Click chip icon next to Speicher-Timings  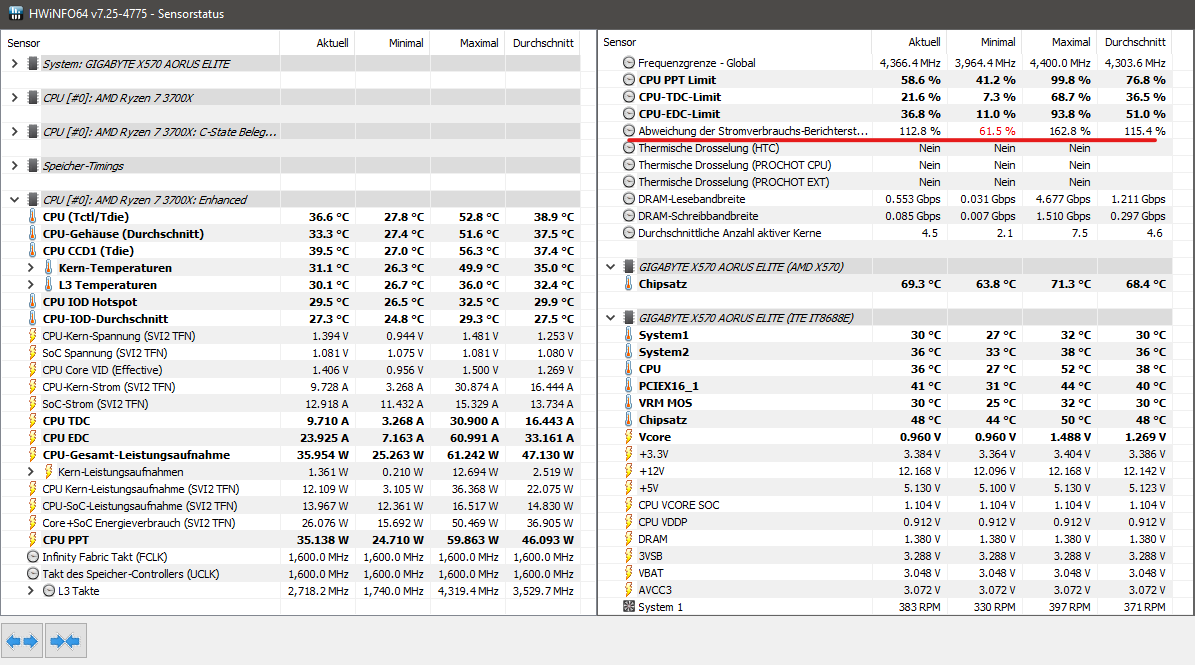point(33,165)
